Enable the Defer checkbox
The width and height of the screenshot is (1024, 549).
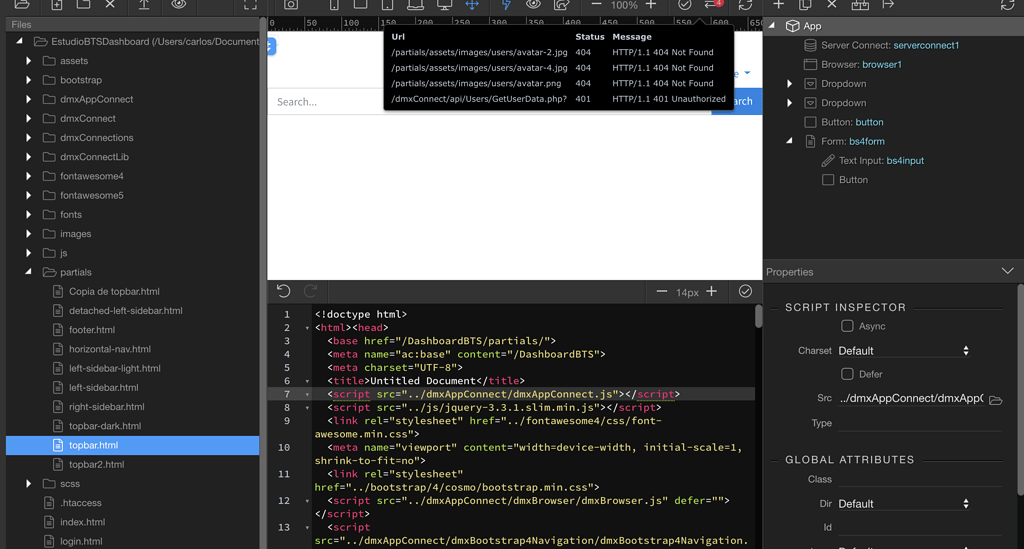pyautogui.click(x=847, y=374)
